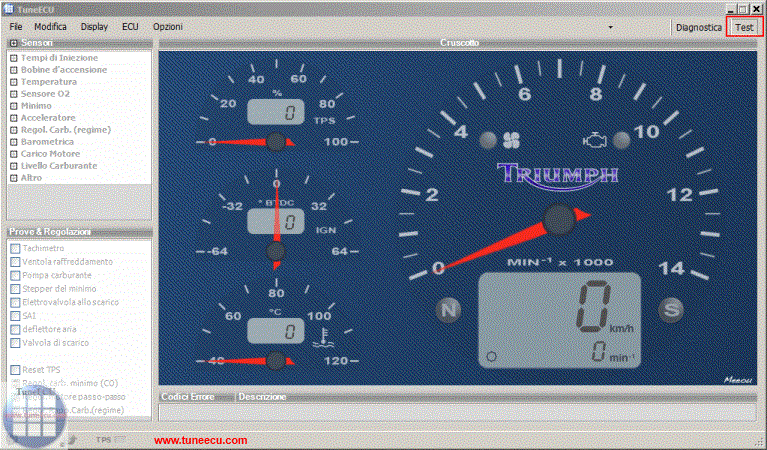767x450 pixels.
Task: Open the Display menu
Action: tap(94, 27)
